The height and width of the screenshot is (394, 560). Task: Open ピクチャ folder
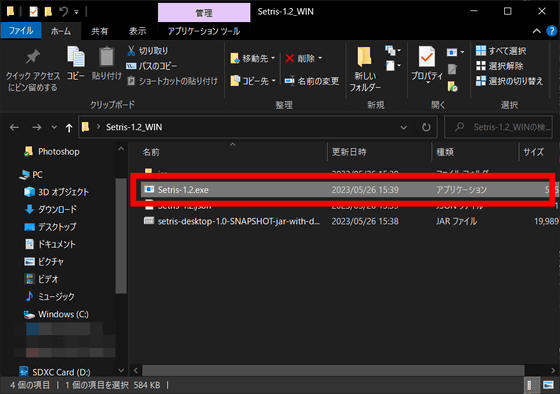tap(44, 262)
